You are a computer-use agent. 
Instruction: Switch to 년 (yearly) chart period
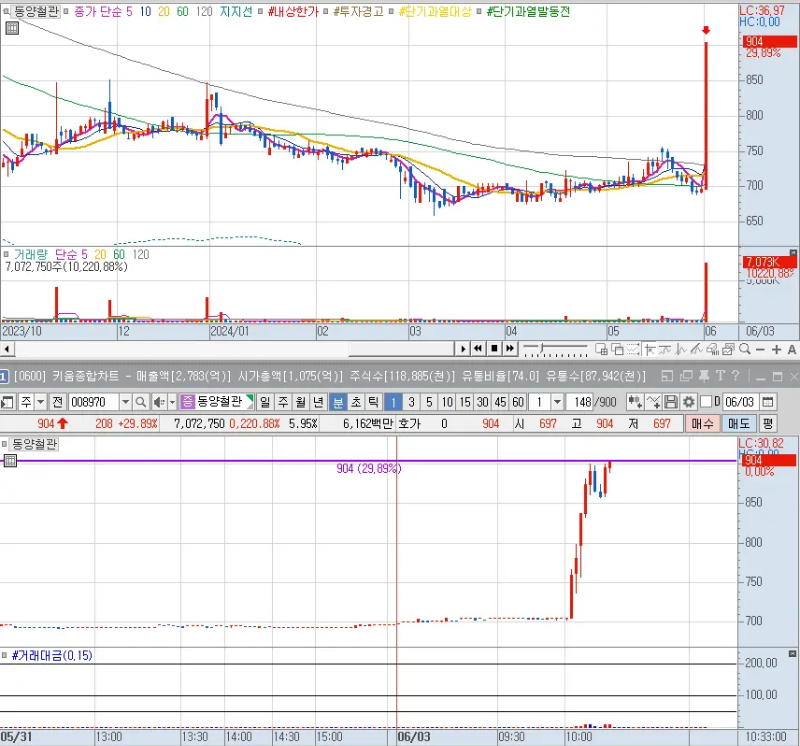click(318, 402)
